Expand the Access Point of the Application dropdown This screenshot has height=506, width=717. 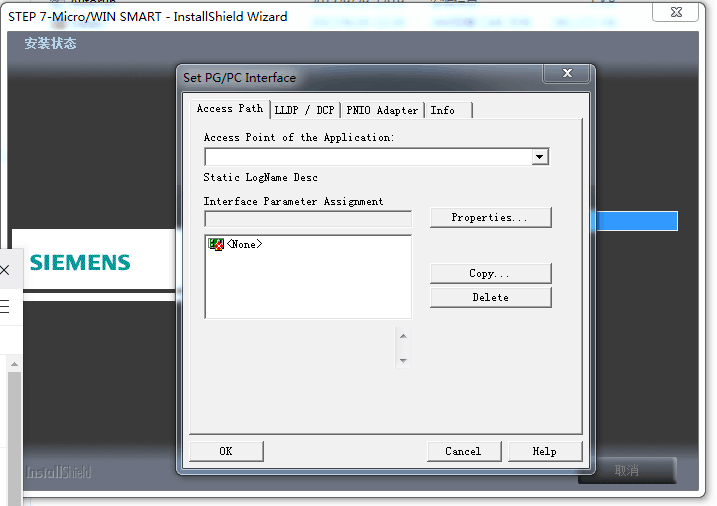pyautogui.click(x=540, y=157)
